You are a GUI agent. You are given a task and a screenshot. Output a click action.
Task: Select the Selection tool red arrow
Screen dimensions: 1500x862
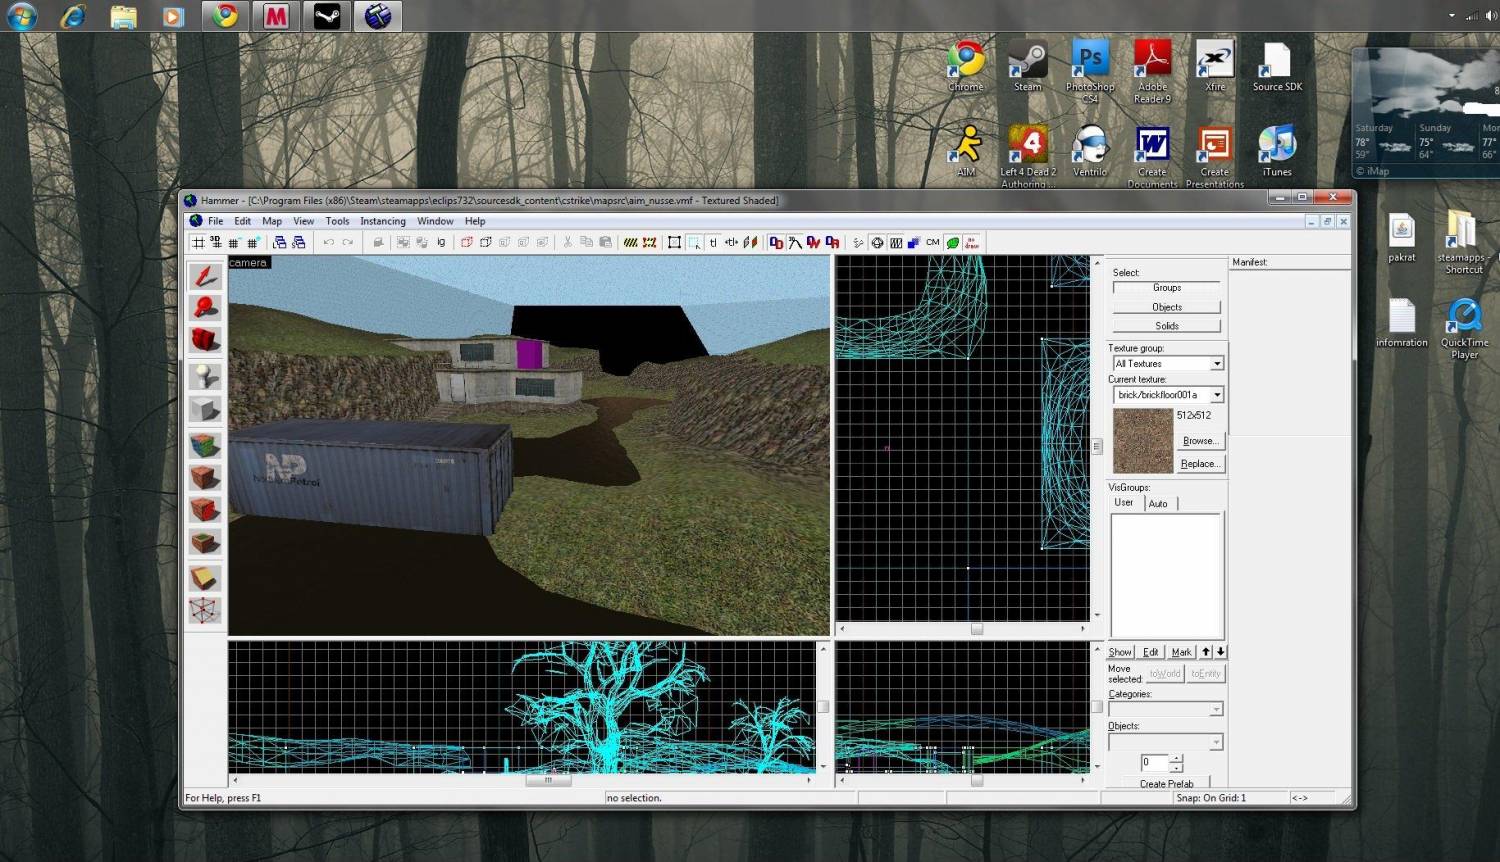pos(205,276)
